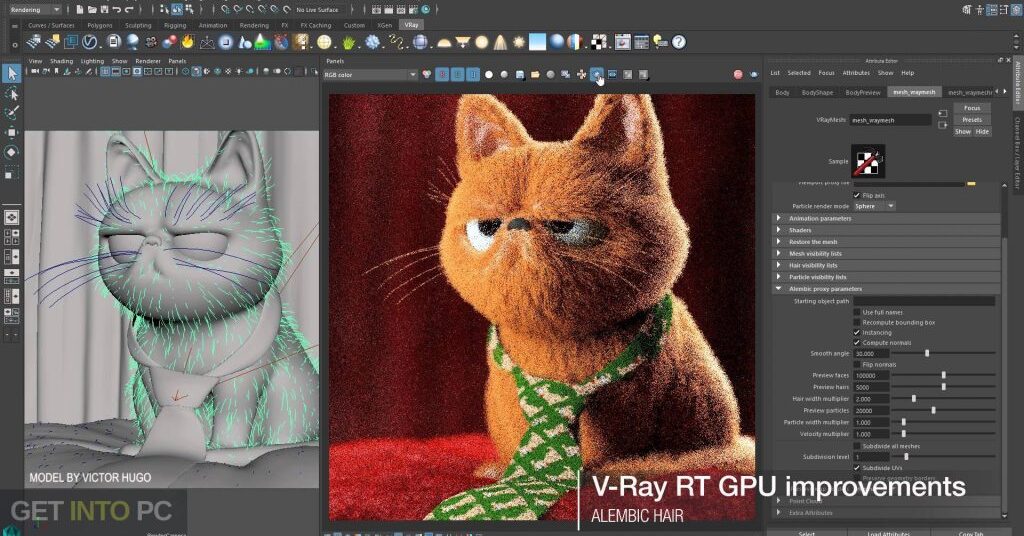Select the arrow Select tool in toolbox
This screenshot has height=536, width=1024.
pos(11,74)
